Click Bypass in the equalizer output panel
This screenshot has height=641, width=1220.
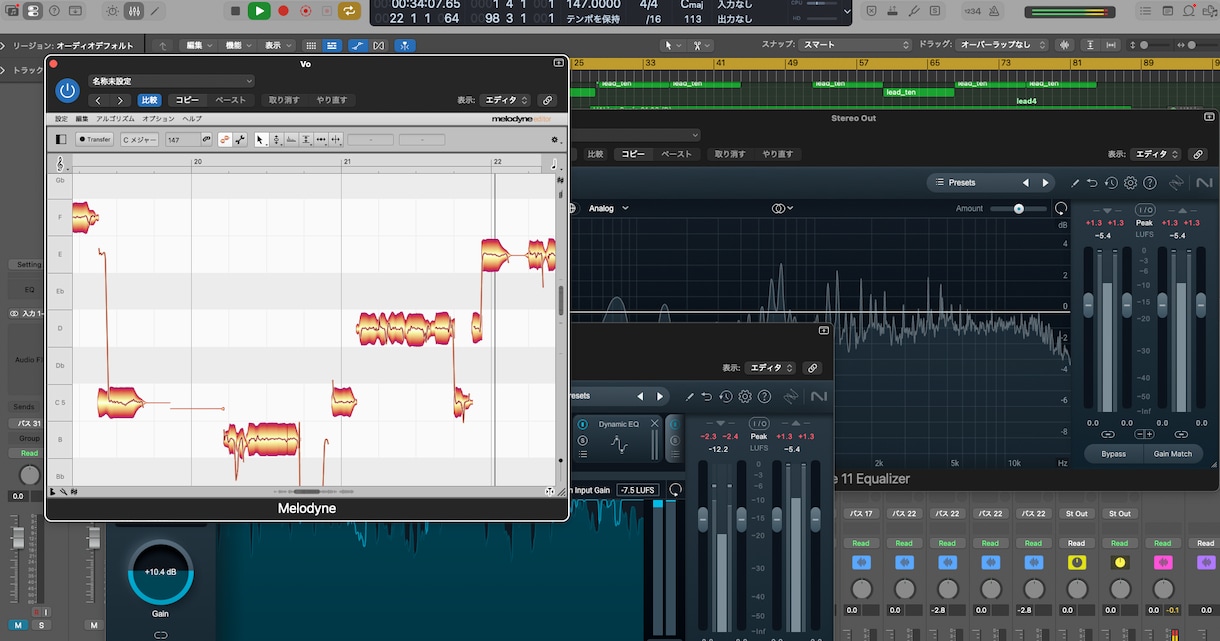[1113, 454]
